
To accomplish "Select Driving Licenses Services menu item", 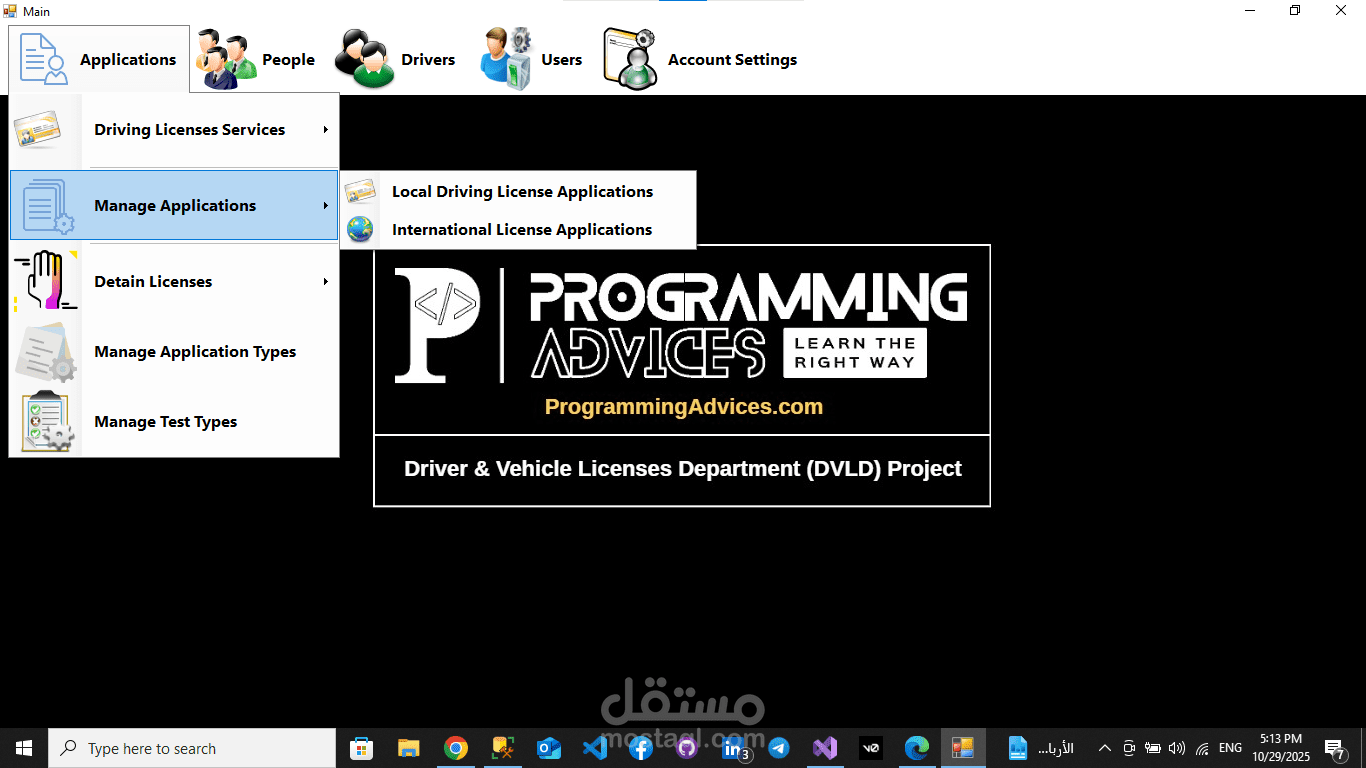I will pos(174,130).
